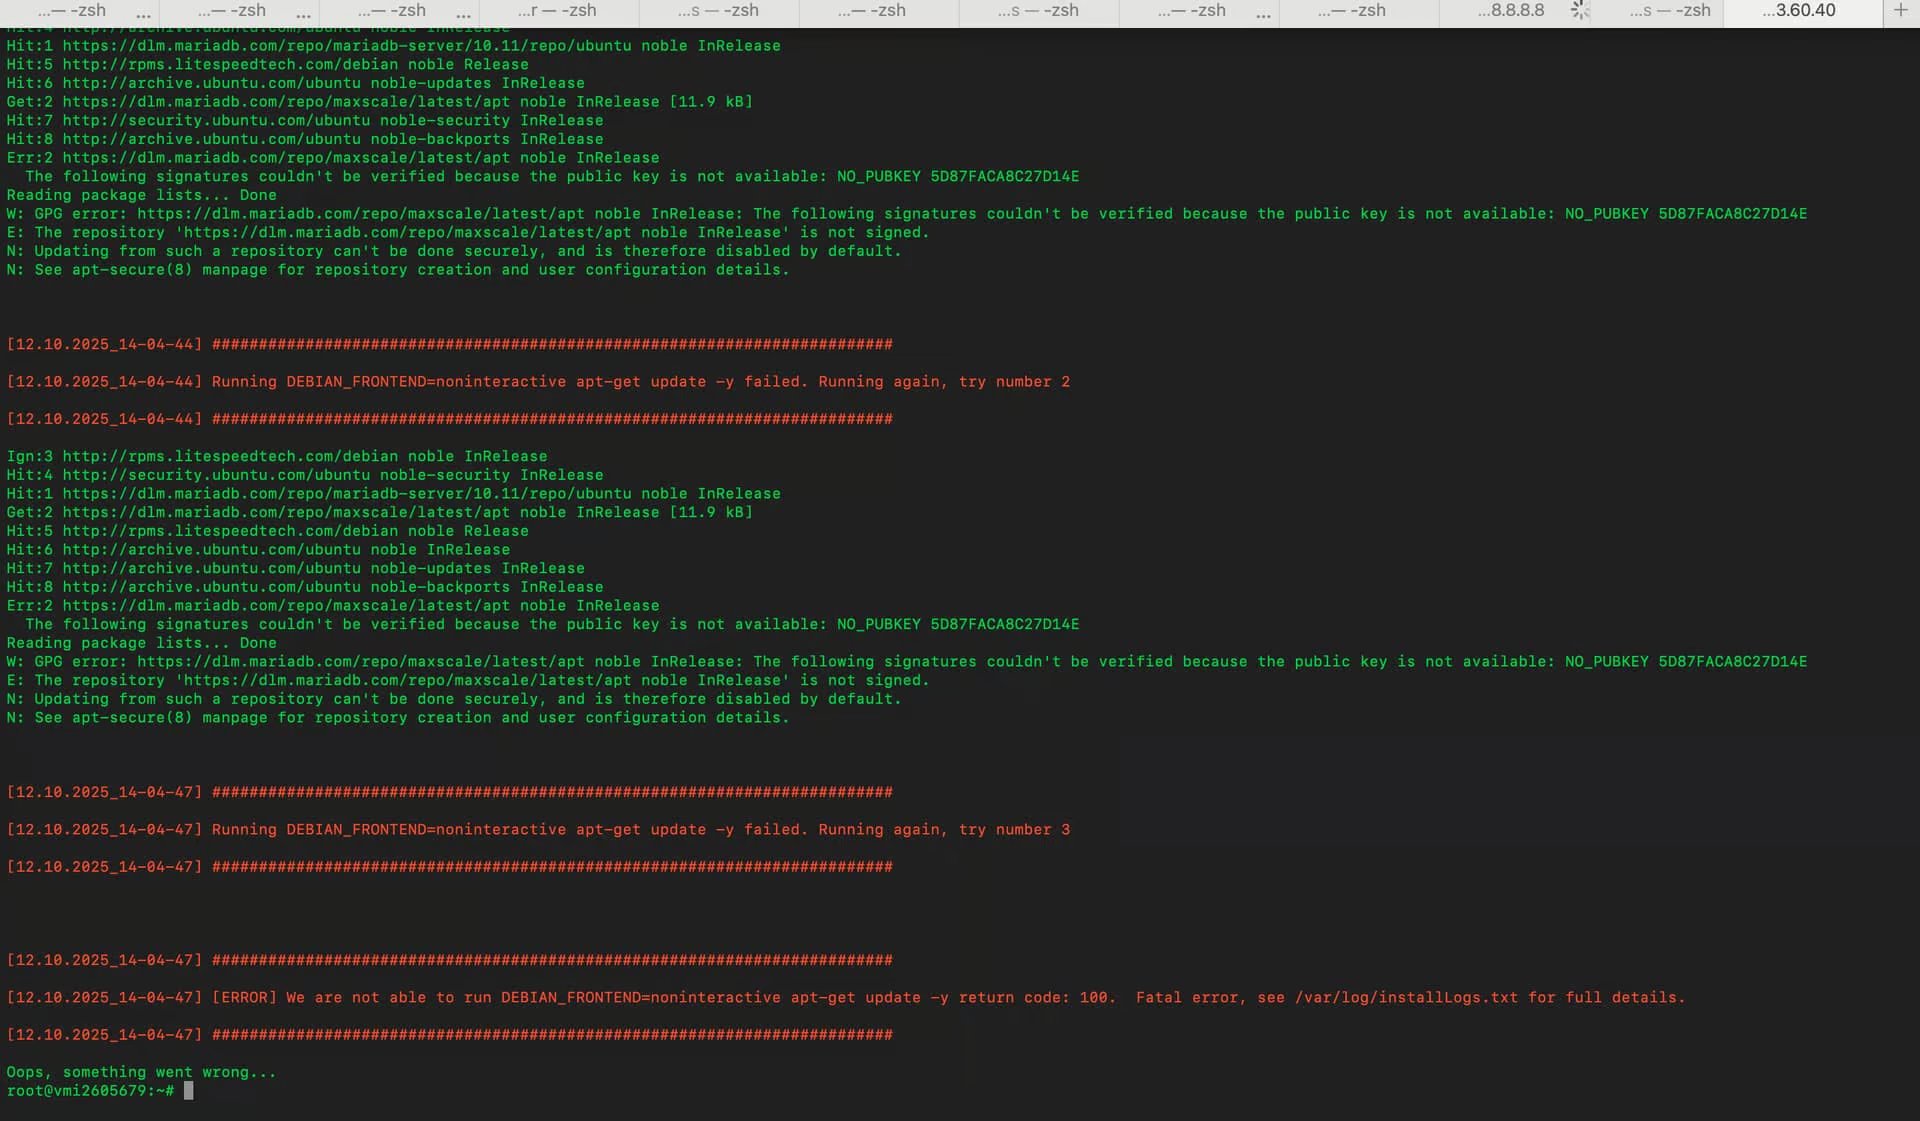Click the sixth zsh tab

tap(872, 11)
